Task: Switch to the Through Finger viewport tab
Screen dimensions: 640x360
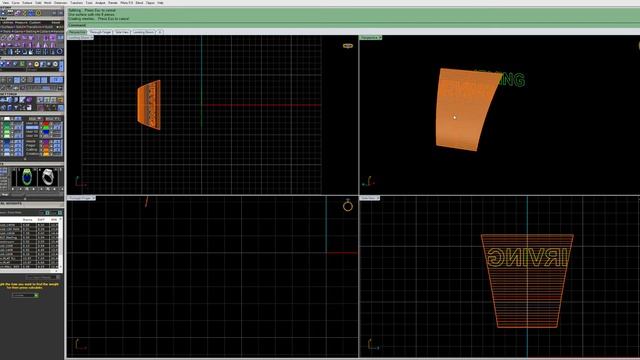Action: pos(100,32)
